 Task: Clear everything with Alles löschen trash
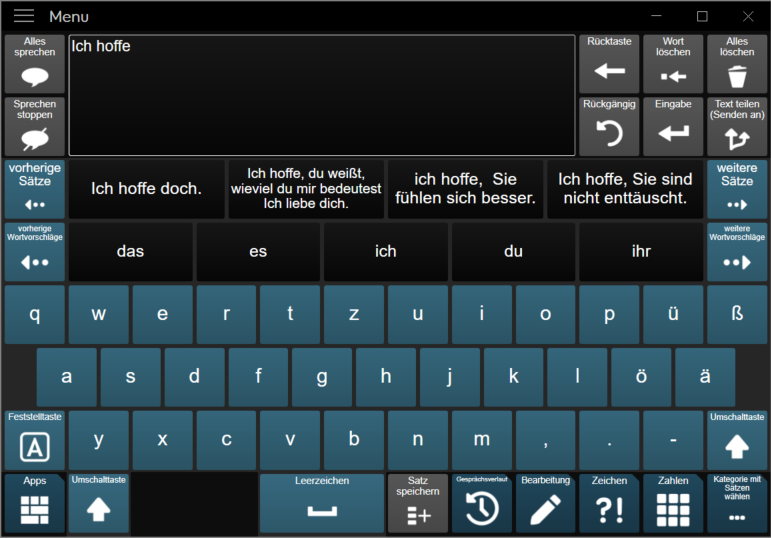[737, 64]
